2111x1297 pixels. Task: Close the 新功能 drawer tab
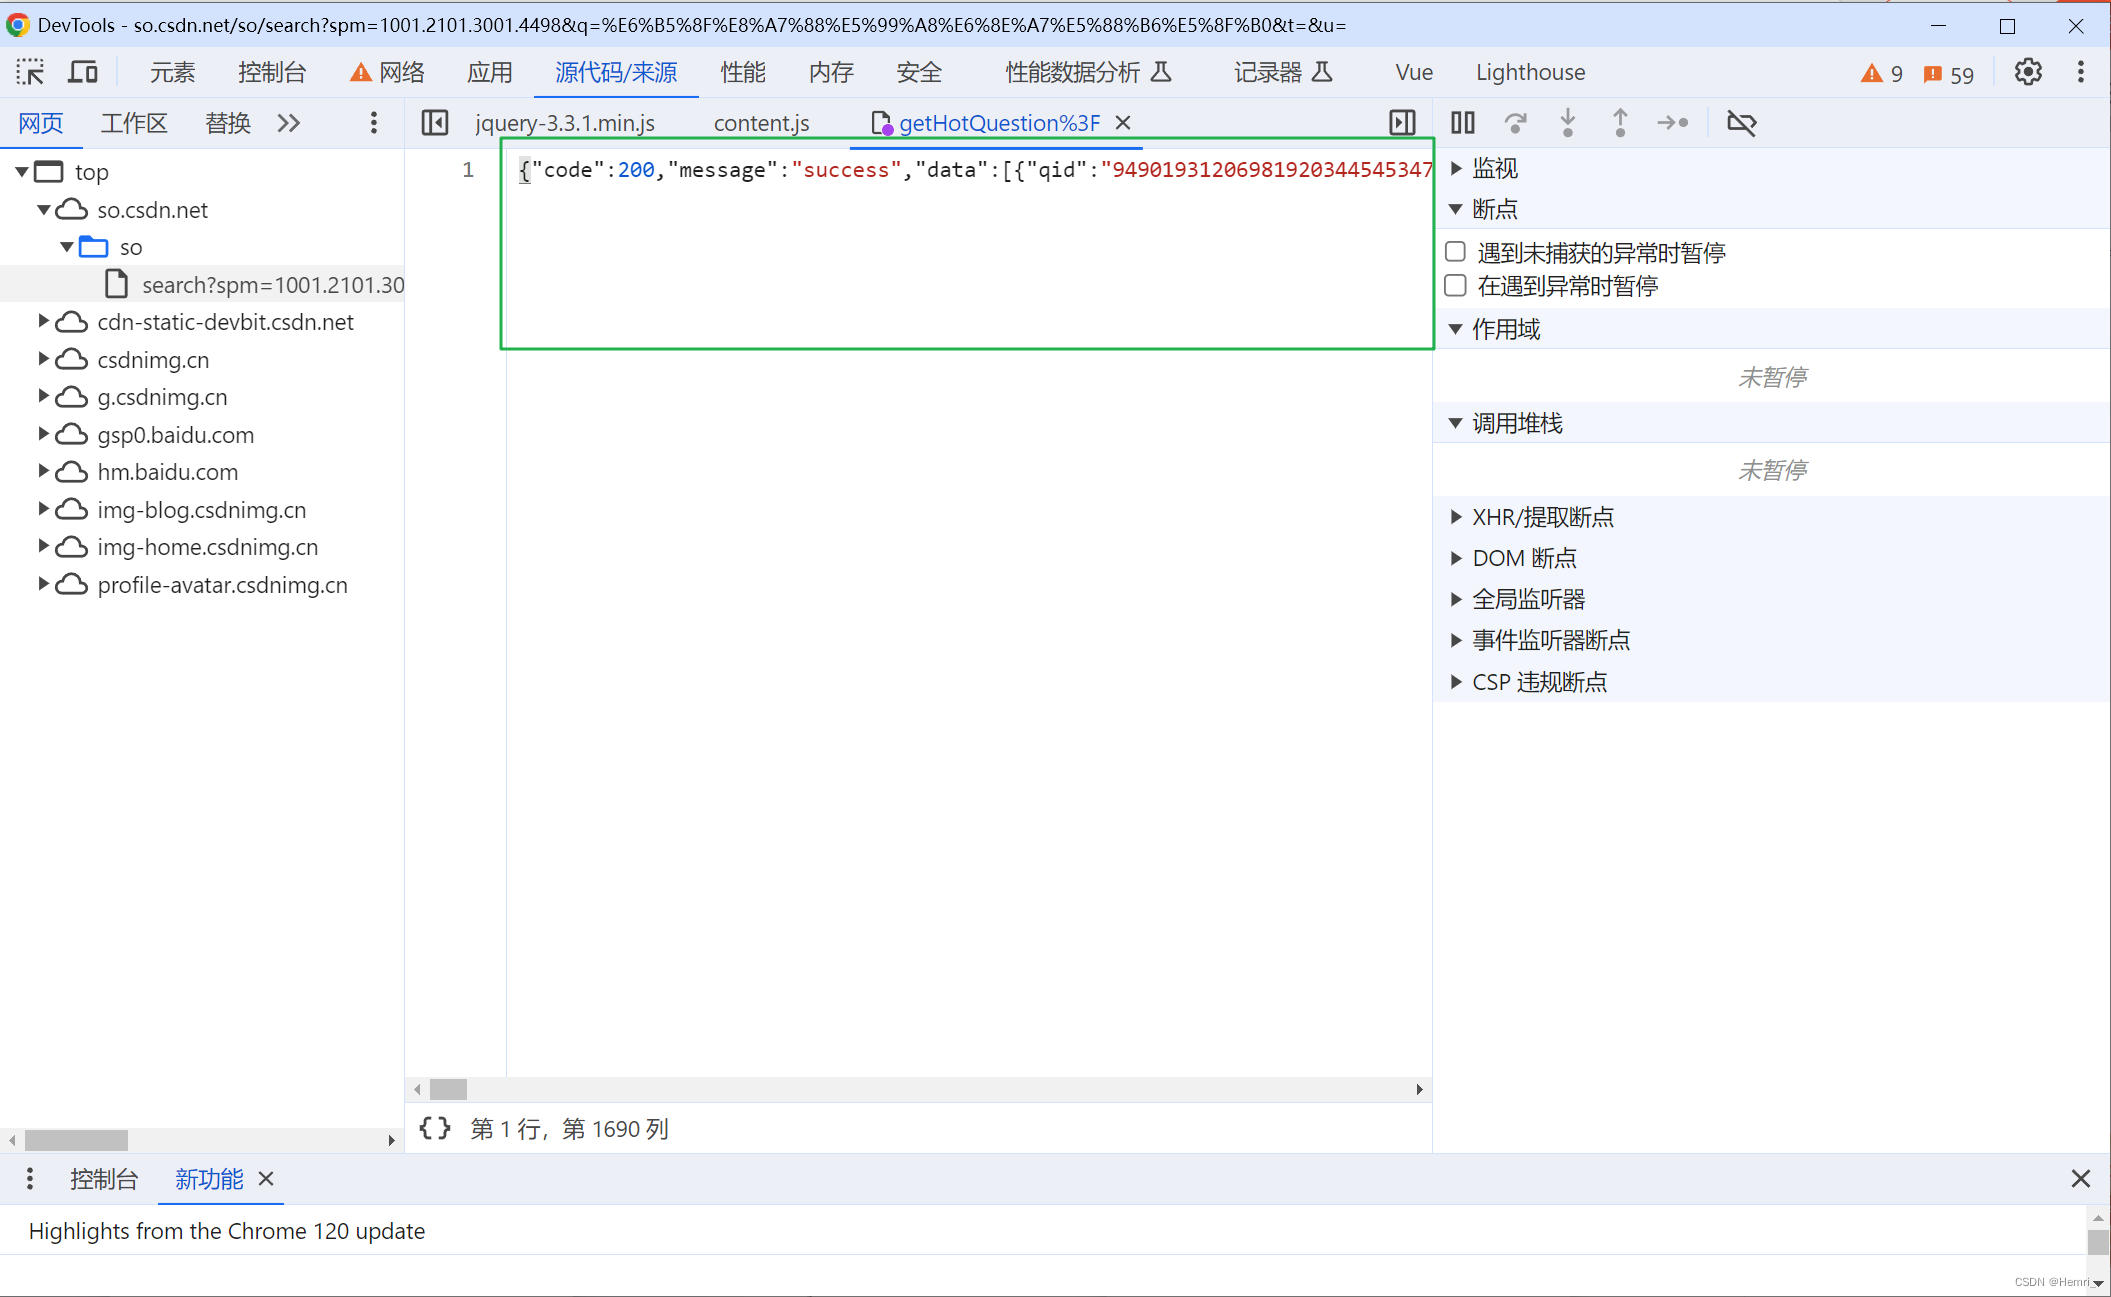(x=266, y=1178)
